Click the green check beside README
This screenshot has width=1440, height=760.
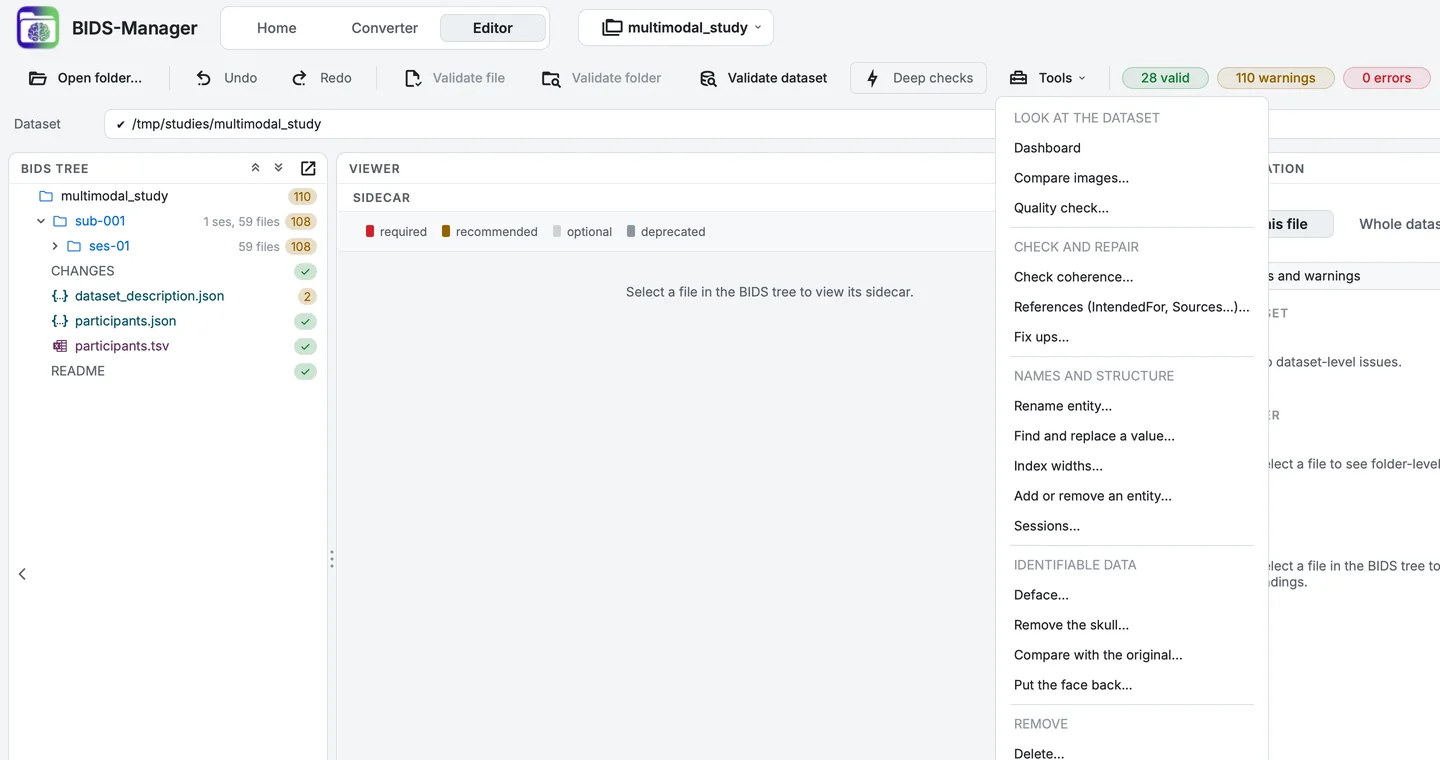click(306, 371)
